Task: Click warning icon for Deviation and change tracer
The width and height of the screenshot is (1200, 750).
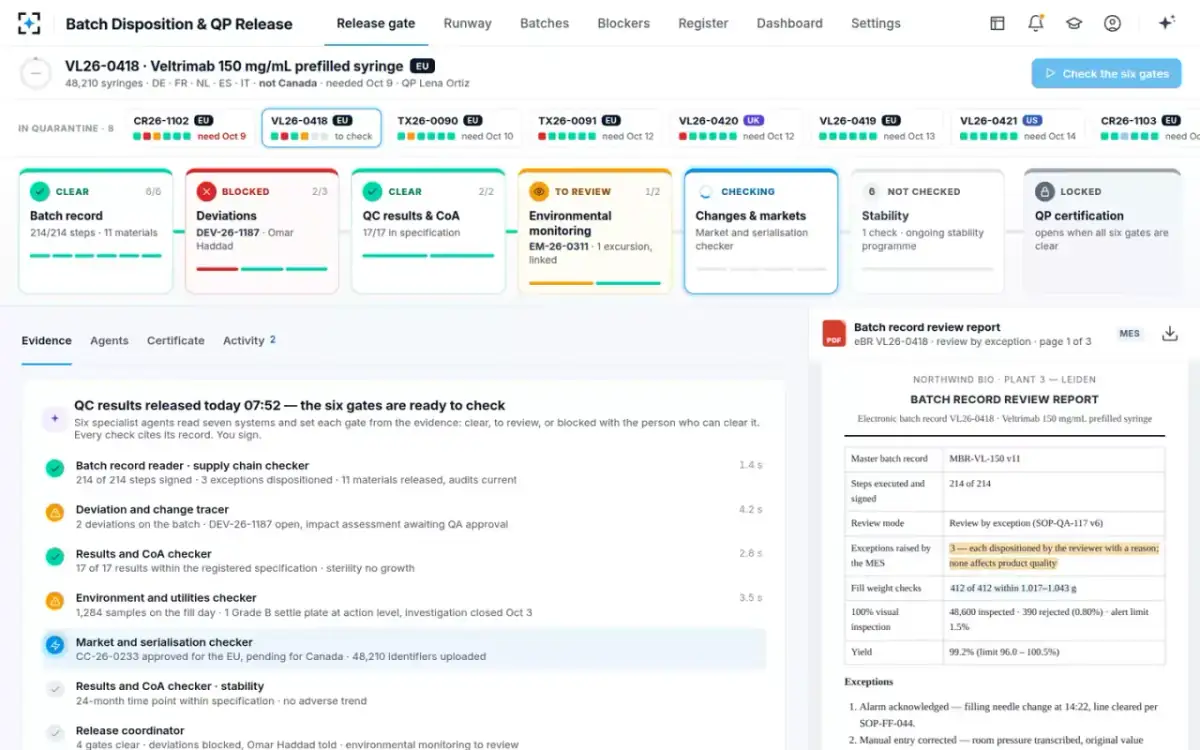Action: [55, 512]
